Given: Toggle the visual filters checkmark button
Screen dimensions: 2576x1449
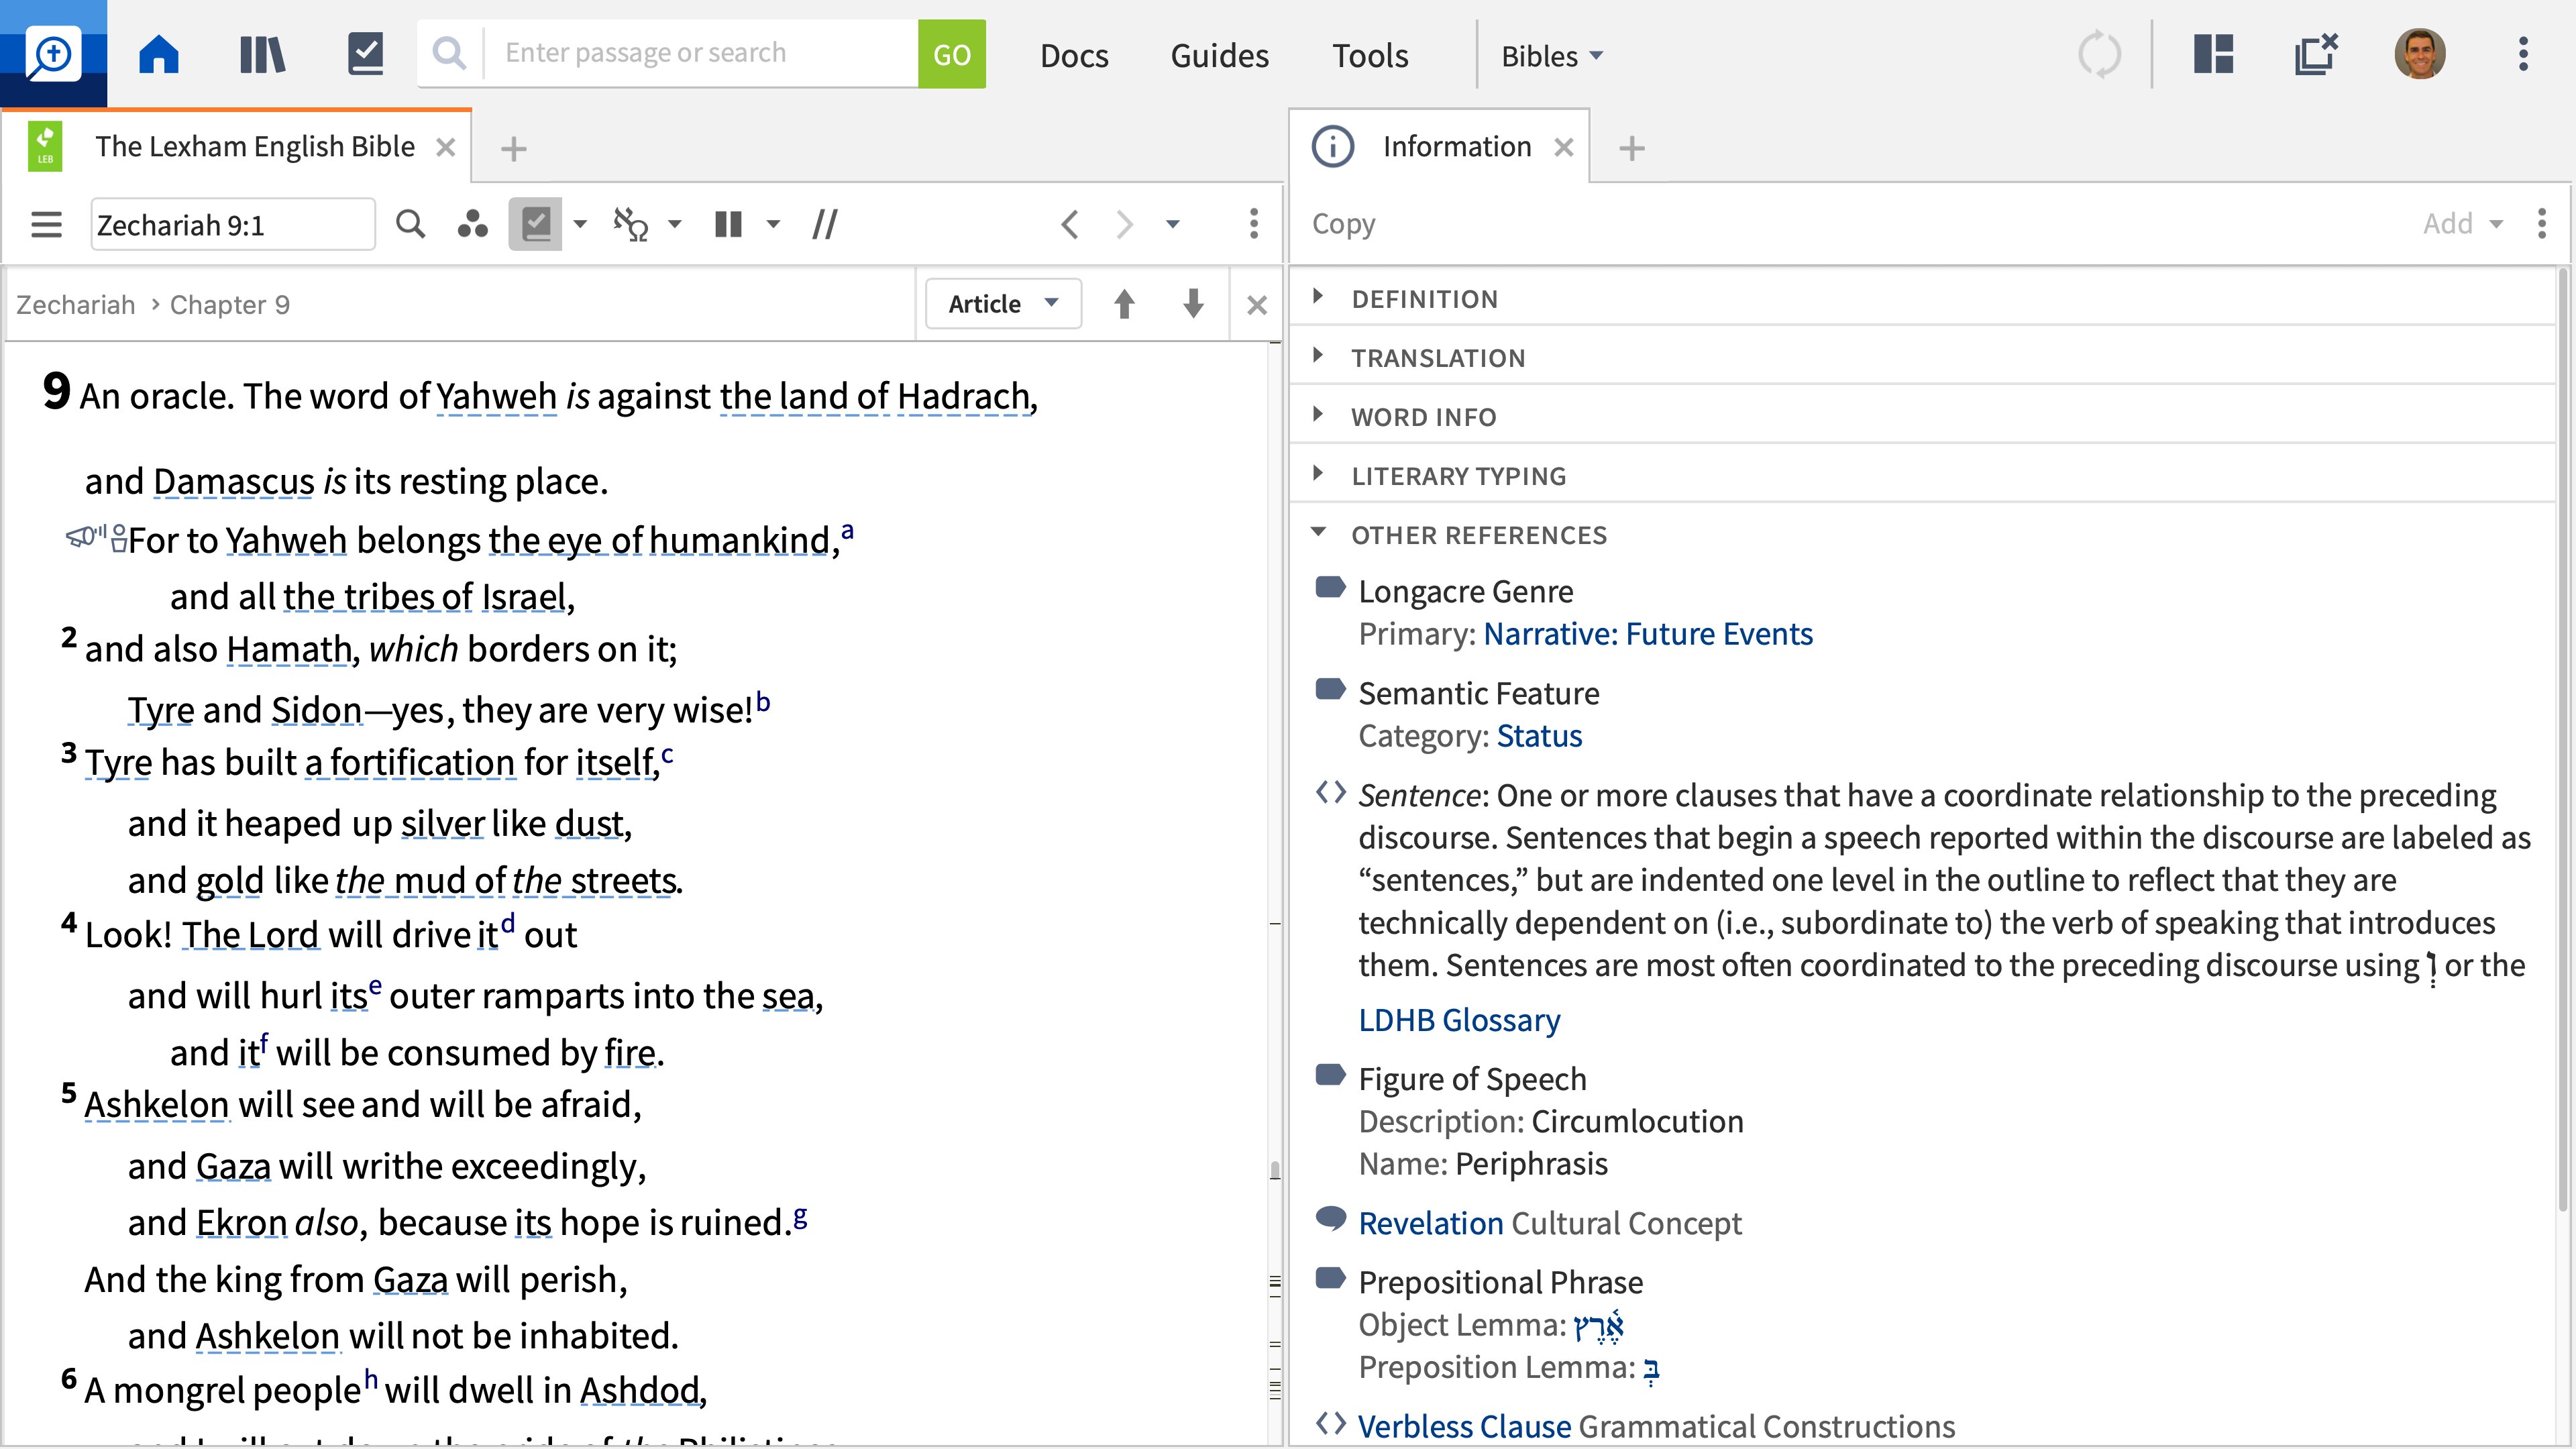Looking at the screenshot, I should 535,224.
